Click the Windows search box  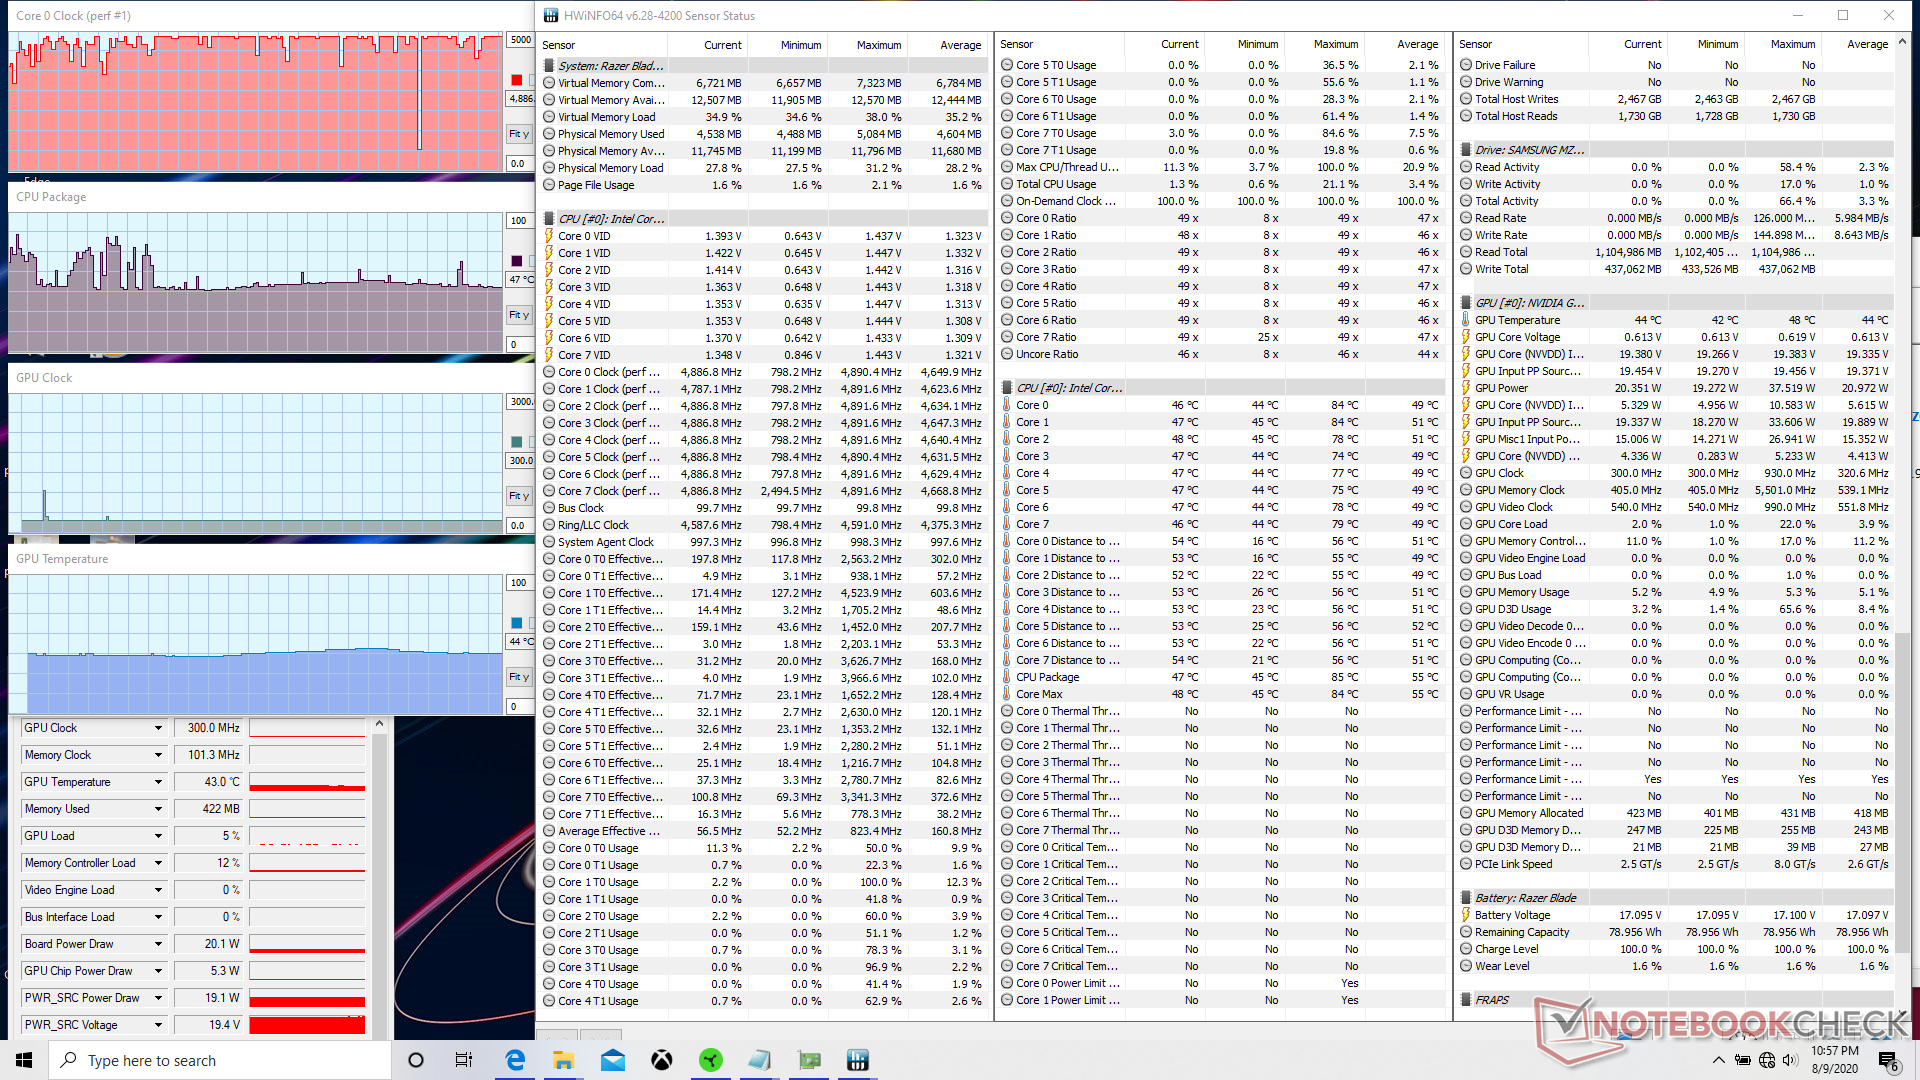coord(219,1060)
